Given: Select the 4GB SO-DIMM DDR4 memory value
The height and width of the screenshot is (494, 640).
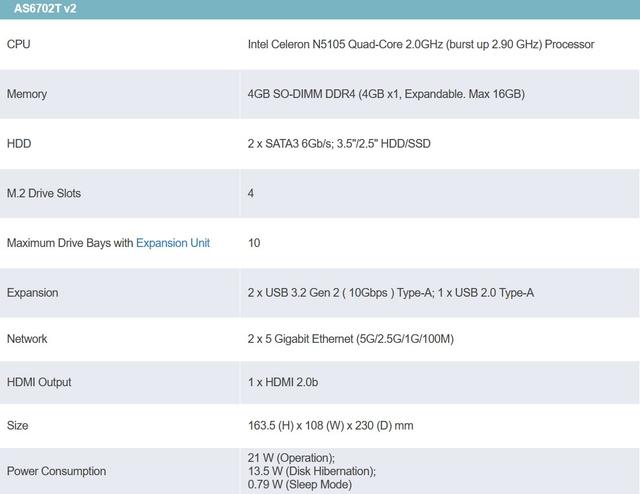Looking at the screenshot, I should coord(386,94).
